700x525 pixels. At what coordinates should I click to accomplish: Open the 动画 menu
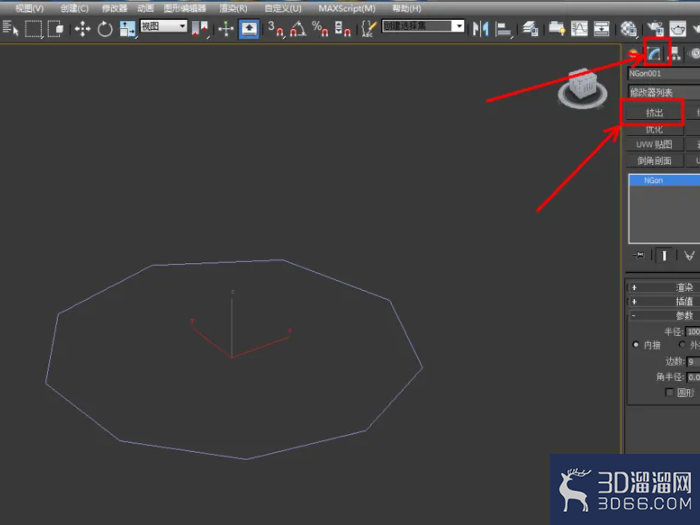tap(146, 8)
